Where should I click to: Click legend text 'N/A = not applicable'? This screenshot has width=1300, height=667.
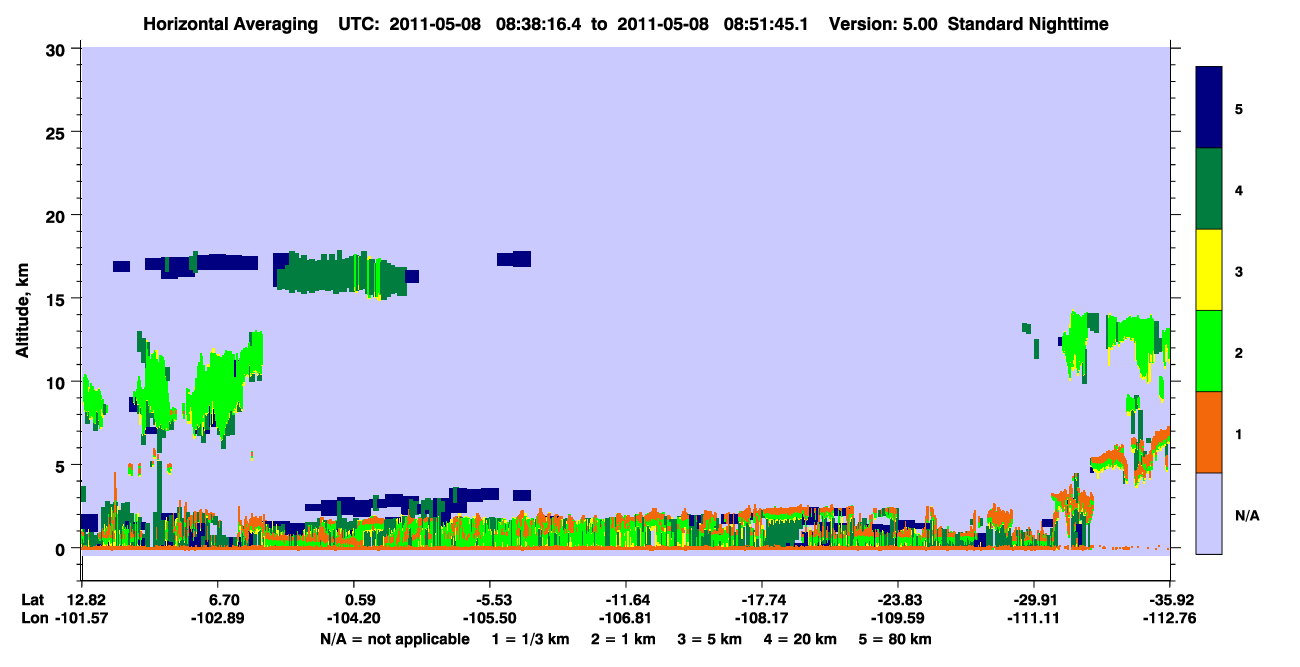[395, 639]
